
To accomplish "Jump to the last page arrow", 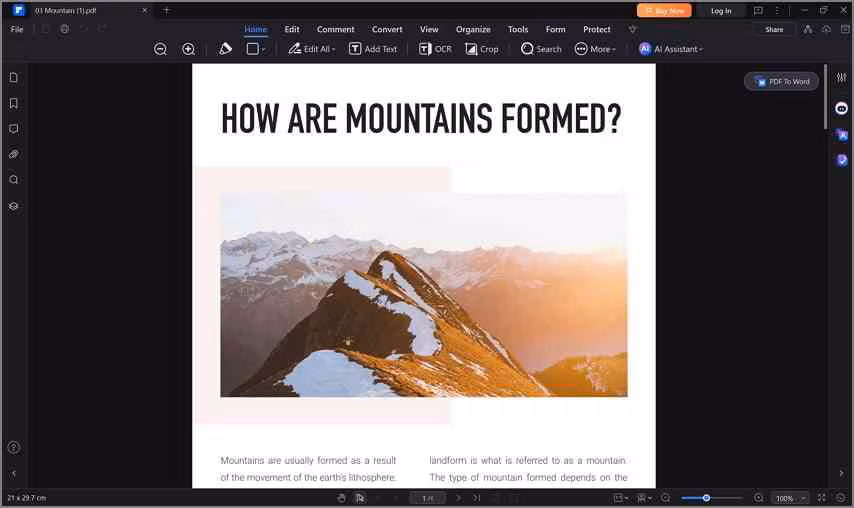I will click(x=477, y=498).
